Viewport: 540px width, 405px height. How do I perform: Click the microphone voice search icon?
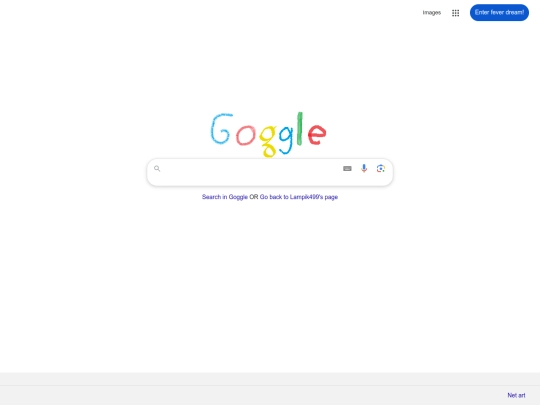[364, 168]
